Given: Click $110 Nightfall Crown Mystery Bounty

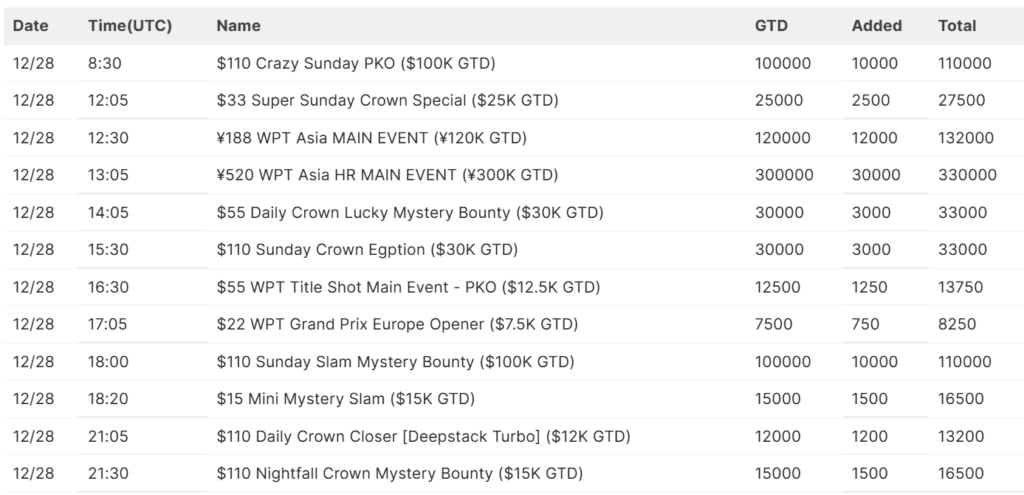Looking at the screenshot, I should tap(400, 473).
